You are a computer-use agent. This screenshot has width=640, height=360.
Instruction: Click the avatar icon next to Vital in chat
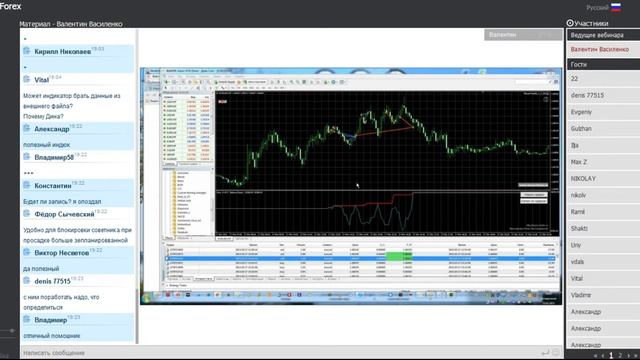(x=27, y=79)
